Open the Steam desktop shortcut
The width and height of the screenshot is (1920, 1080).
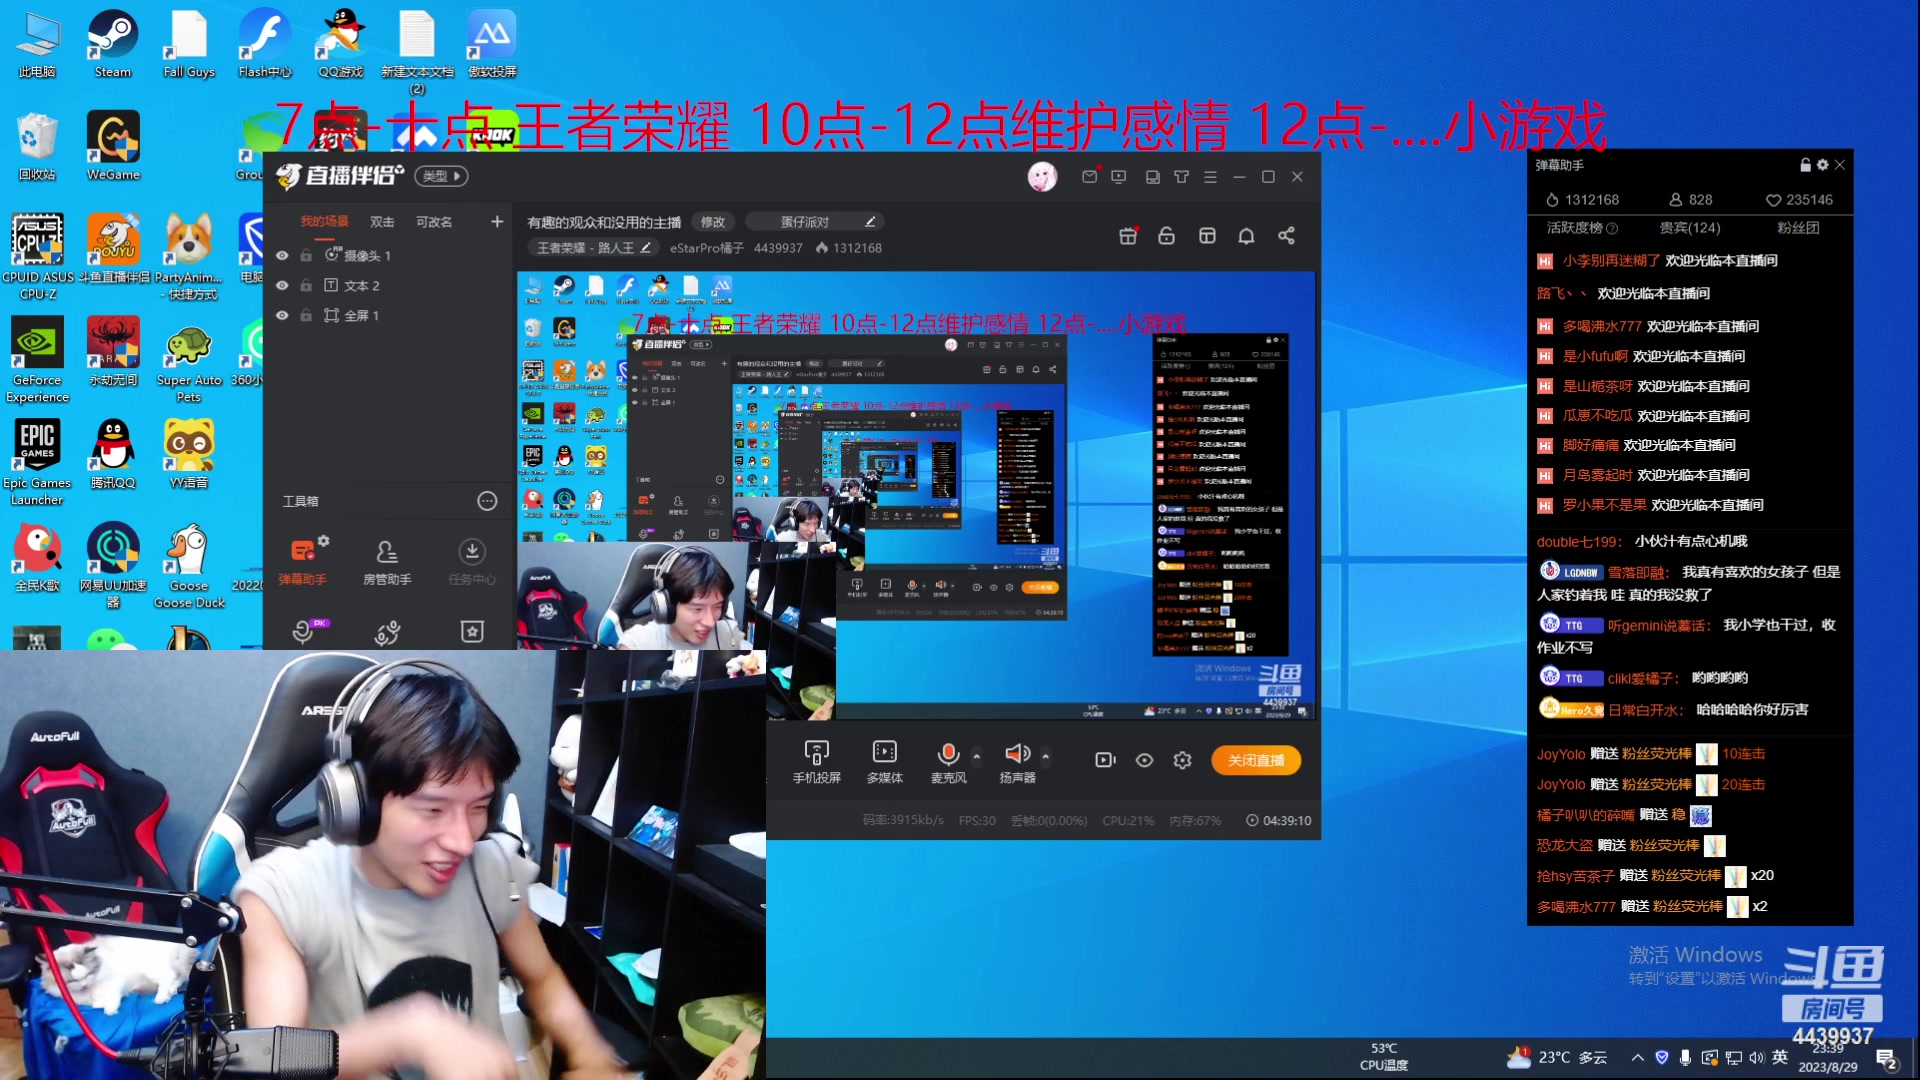pos(113,44)
